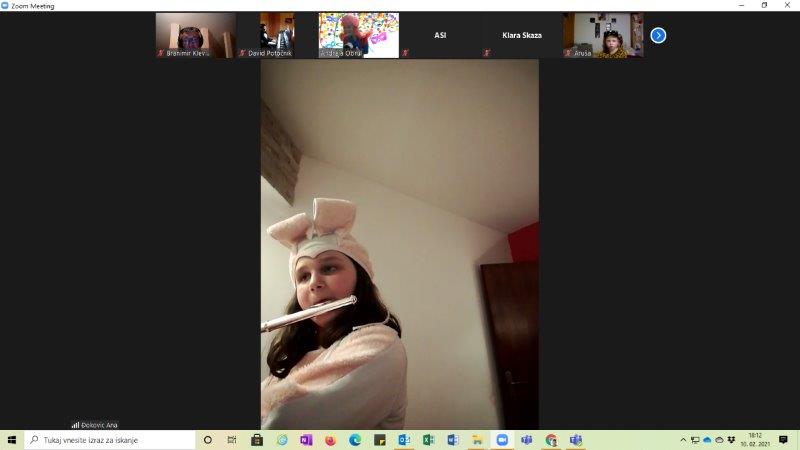Image resolution: width=800 pixels, height=450 pixels.
Task: Select David Potočnik's video thumbnail
Action: tap(277, 35)
